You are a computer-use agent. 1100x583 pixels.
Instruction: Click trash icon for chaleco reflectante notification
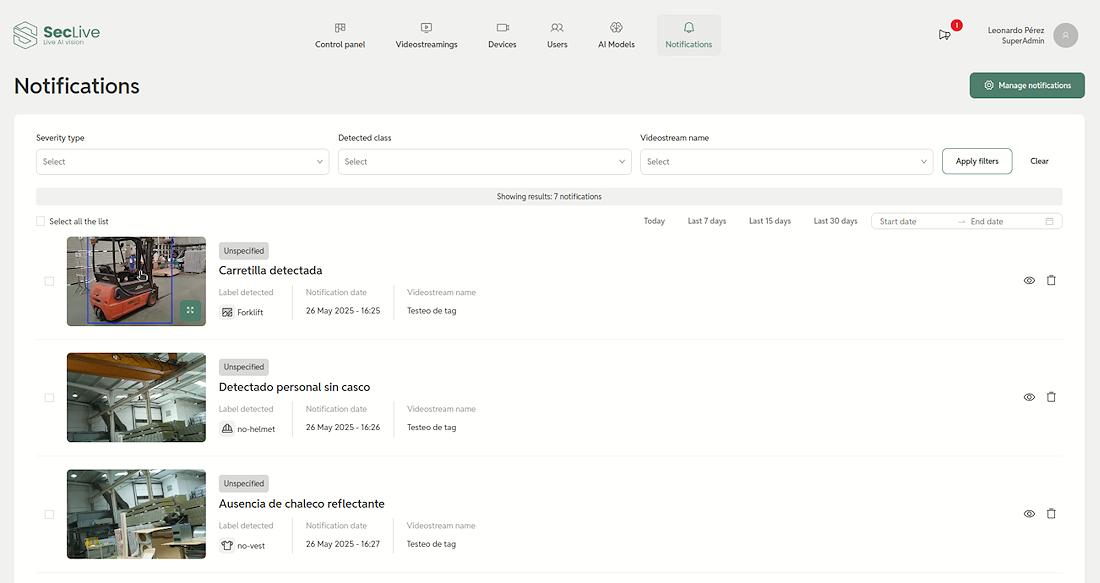point(1051,514)
